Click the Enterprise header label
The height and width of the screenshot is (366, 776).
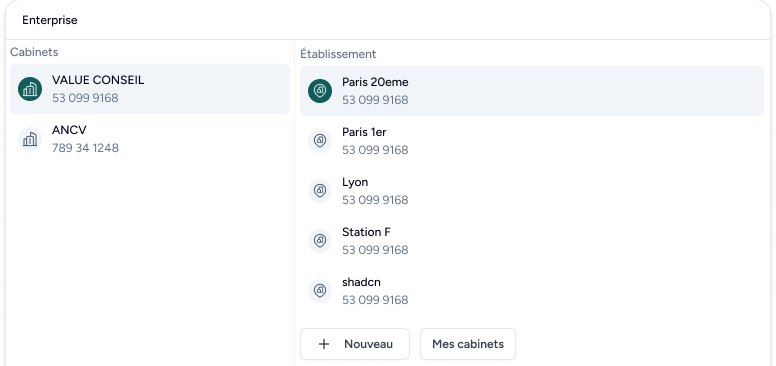tap(49, 20)
